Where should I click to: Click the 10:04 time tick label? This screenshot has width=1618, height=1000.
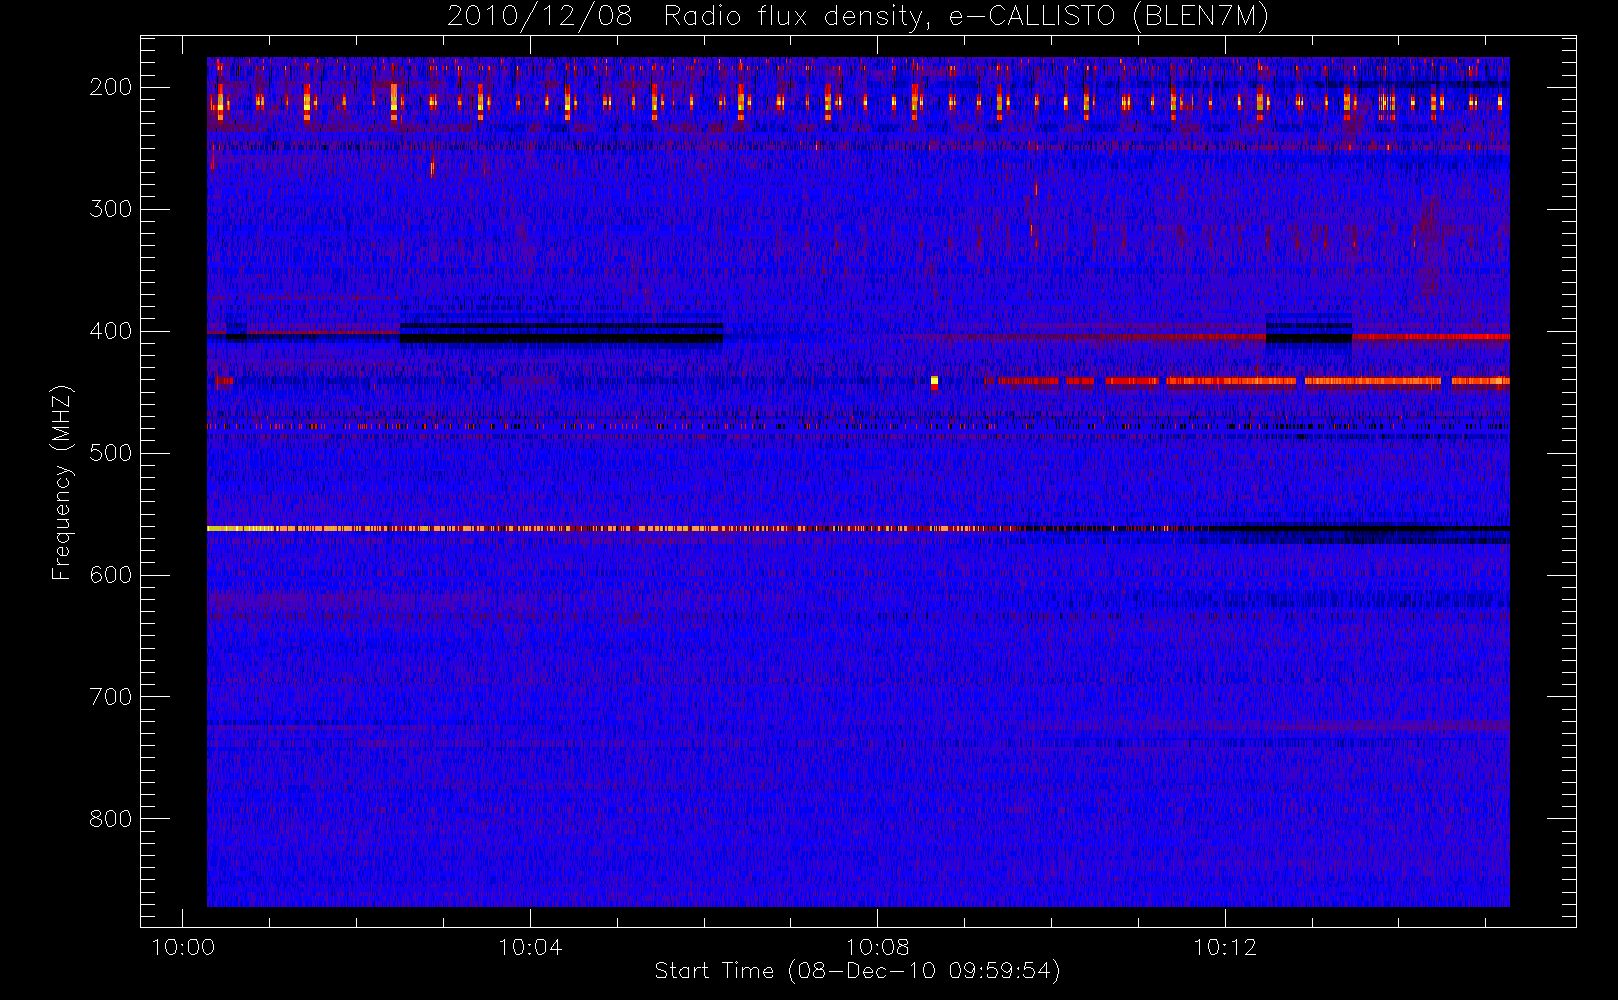(530, 946)
